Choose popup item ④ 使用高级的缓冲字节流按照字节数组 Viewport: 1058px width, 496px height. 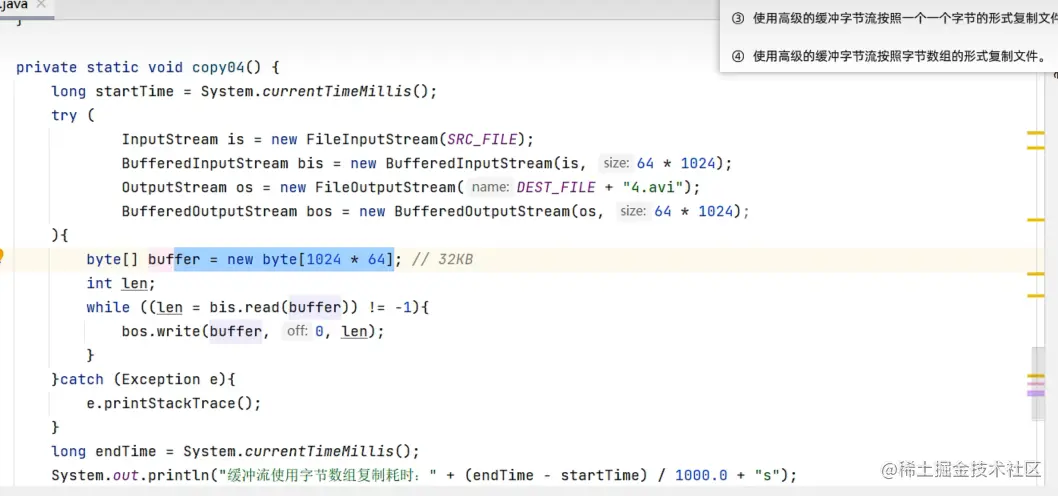(889, 57)
